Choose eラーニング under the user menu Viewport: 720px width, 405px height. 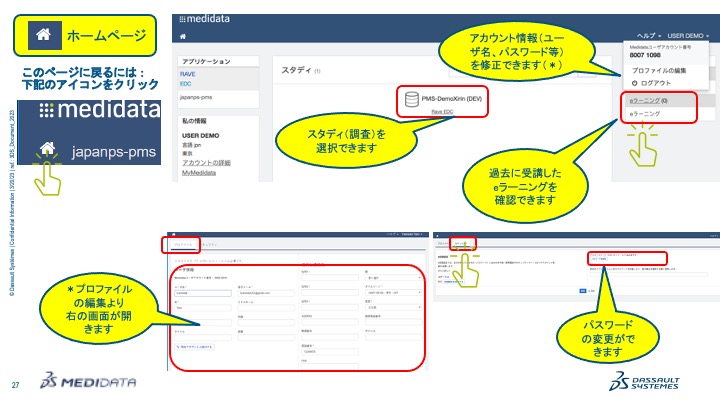(645, 115)
